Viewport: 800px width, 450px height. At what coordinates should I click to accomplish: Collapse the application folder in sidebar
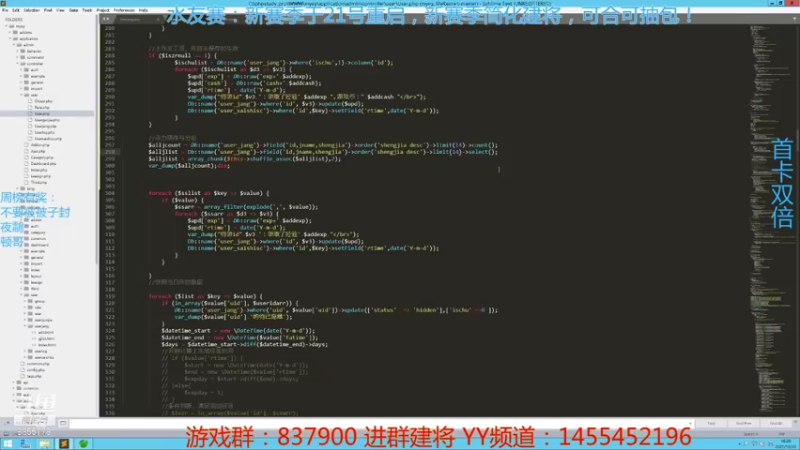point(10,39)
